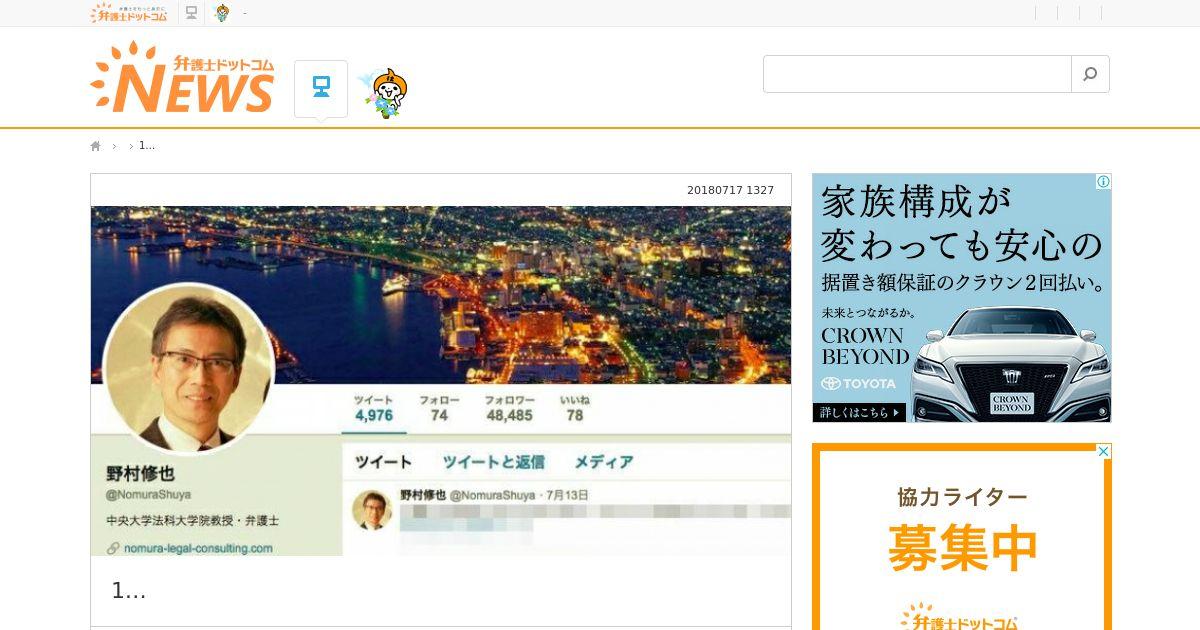1200x630 pixels.
Task: Open the Toyota ad info icon
Action: (x=1103, y=182)
